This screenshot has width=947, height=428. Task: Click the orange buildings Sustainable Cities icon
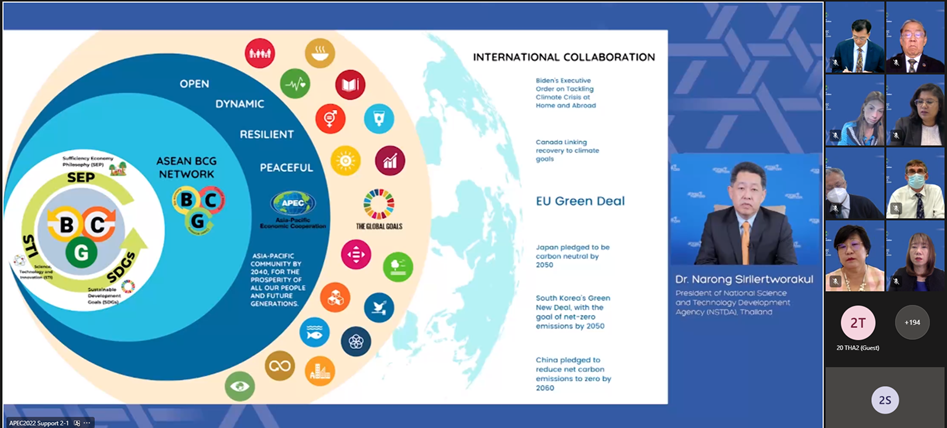click(x=320, y=371)
